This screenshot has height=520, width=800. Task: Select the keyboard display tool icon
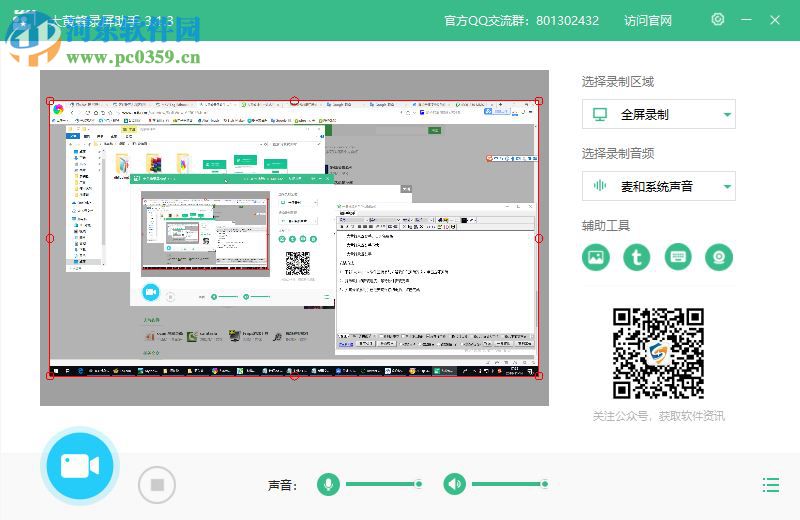point(678,257)
